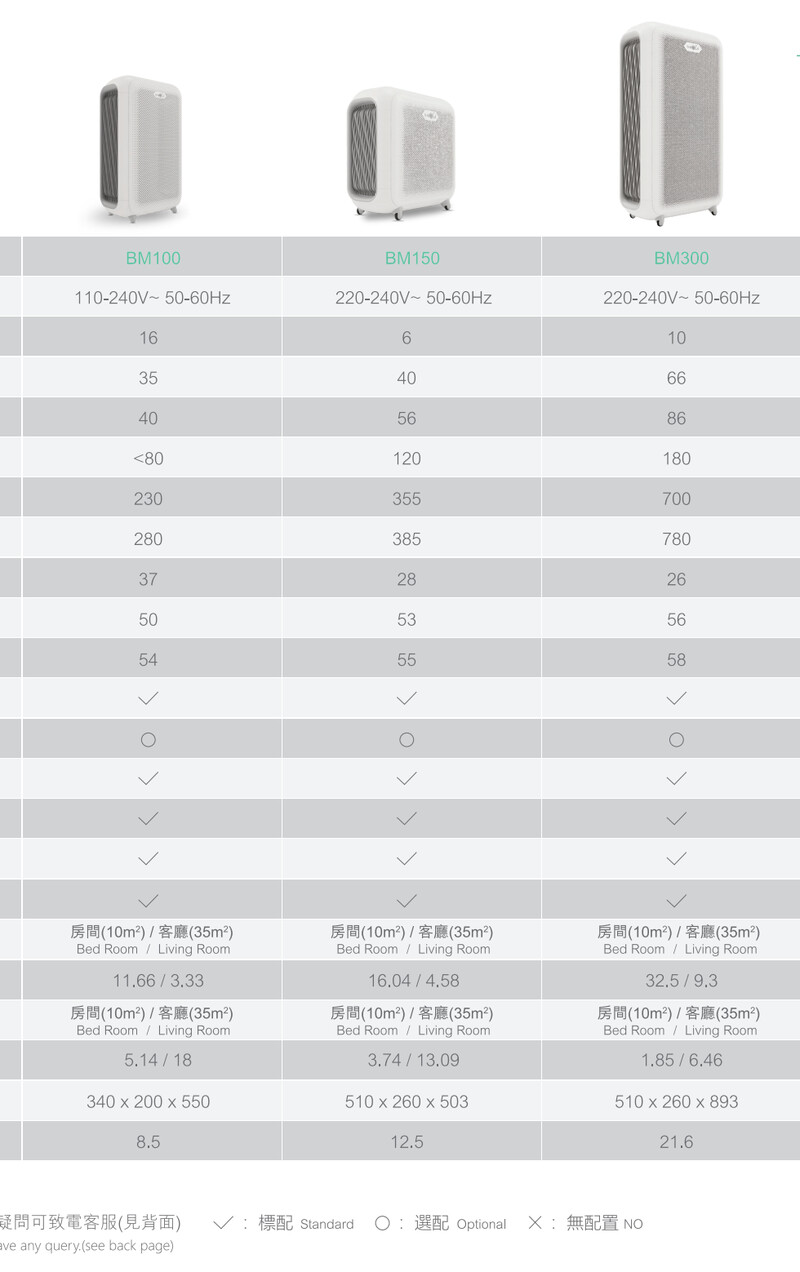Click the checkmark directly below 58 in BM300 column
Screen dimensions: 800x1272
coord(676,698)
